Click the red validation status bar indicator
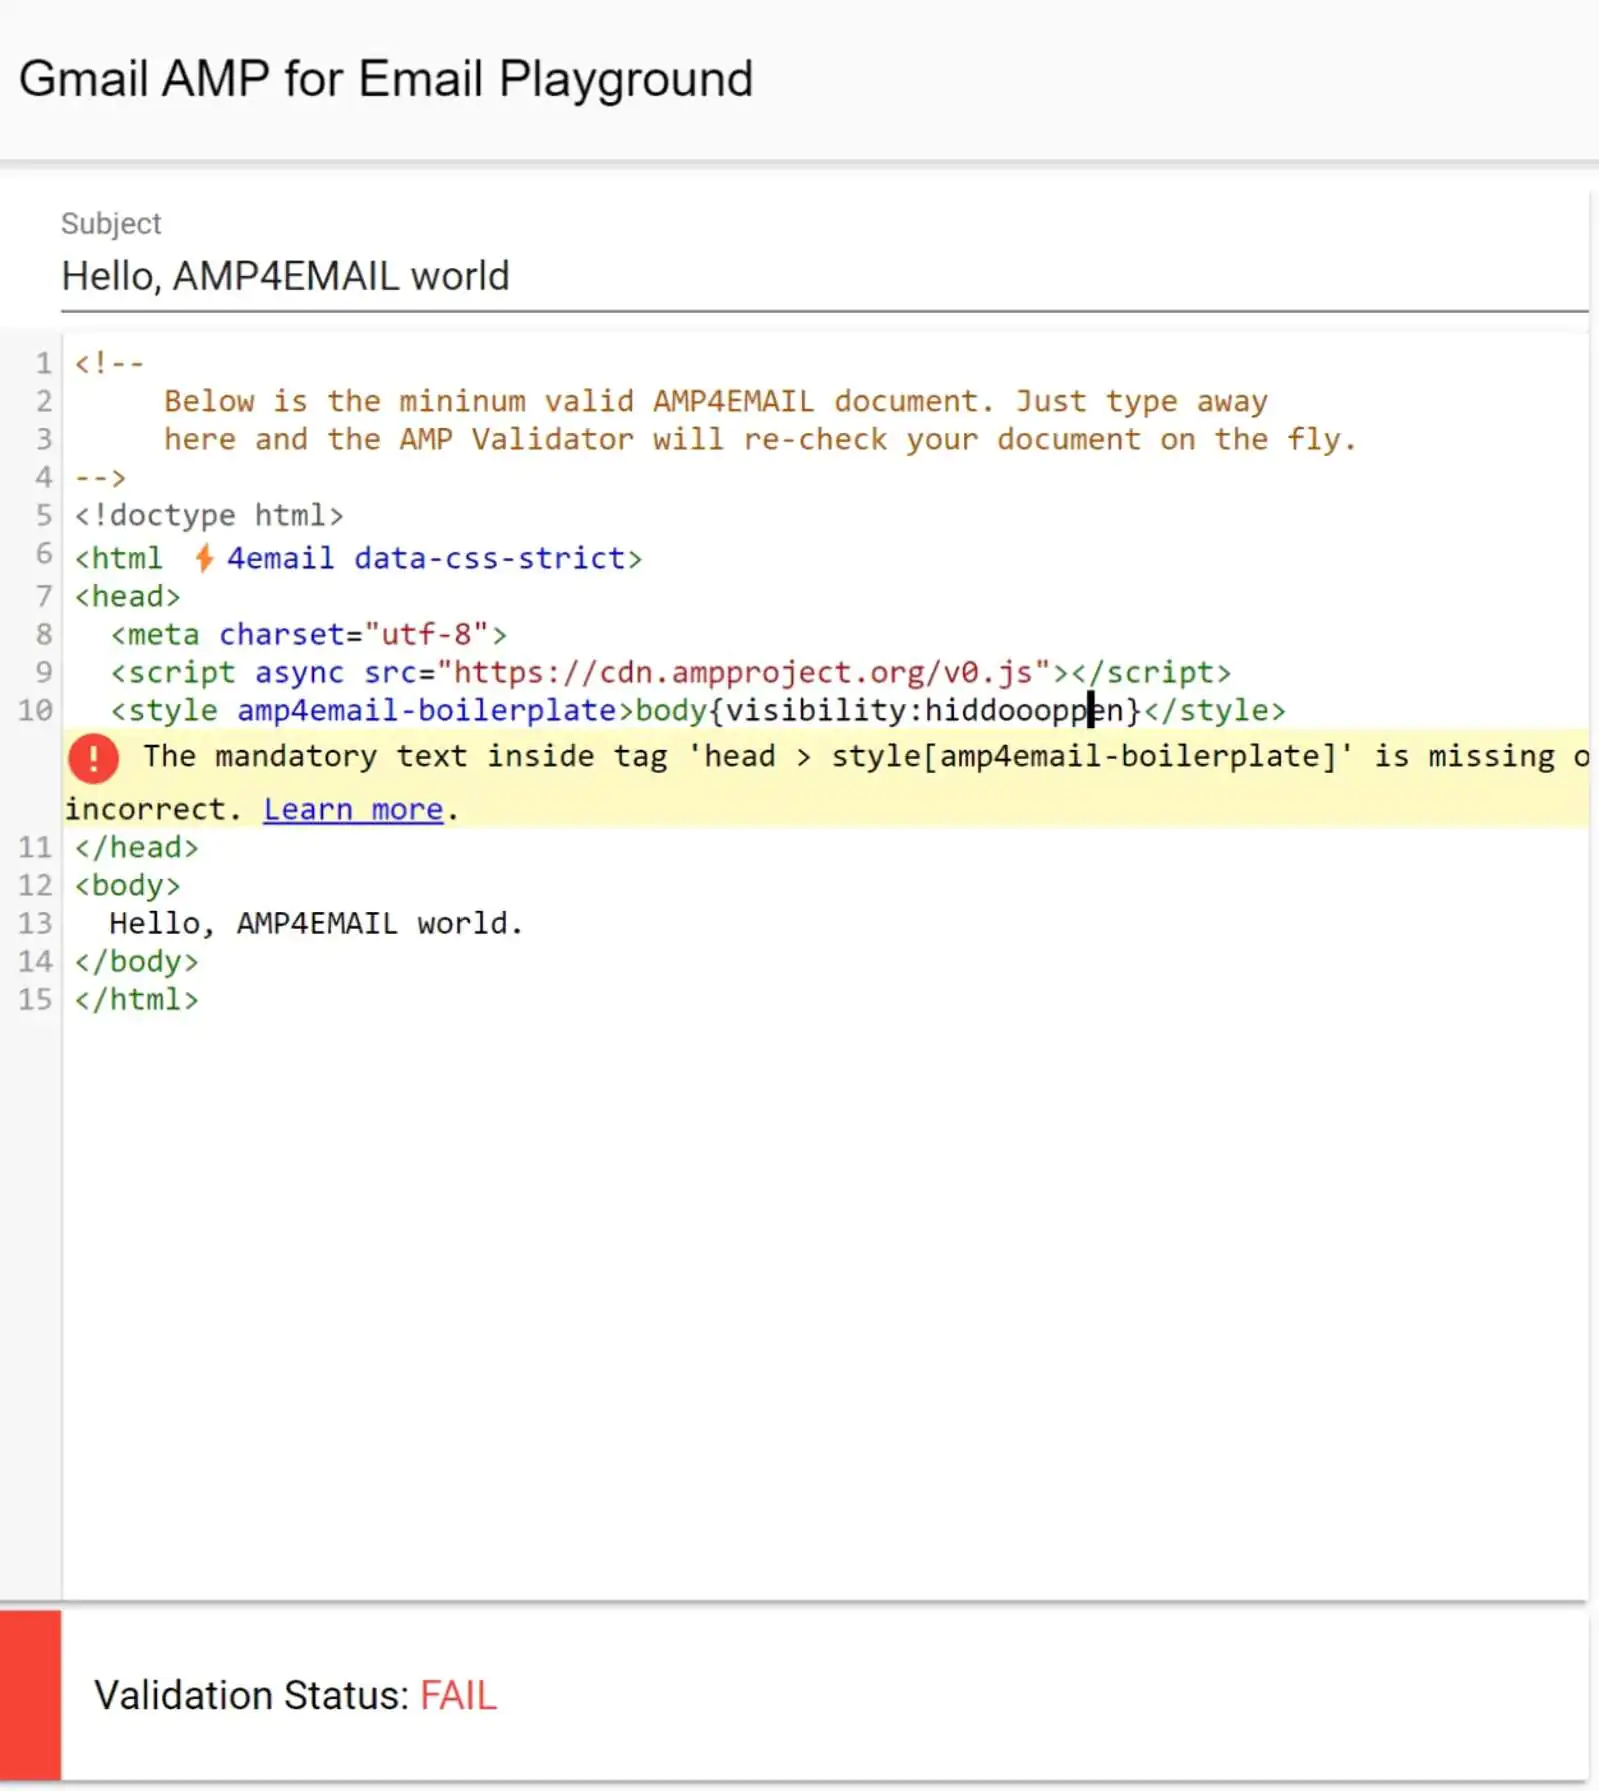This screenshot has width=1599, height=1791. coord(30,1695)
